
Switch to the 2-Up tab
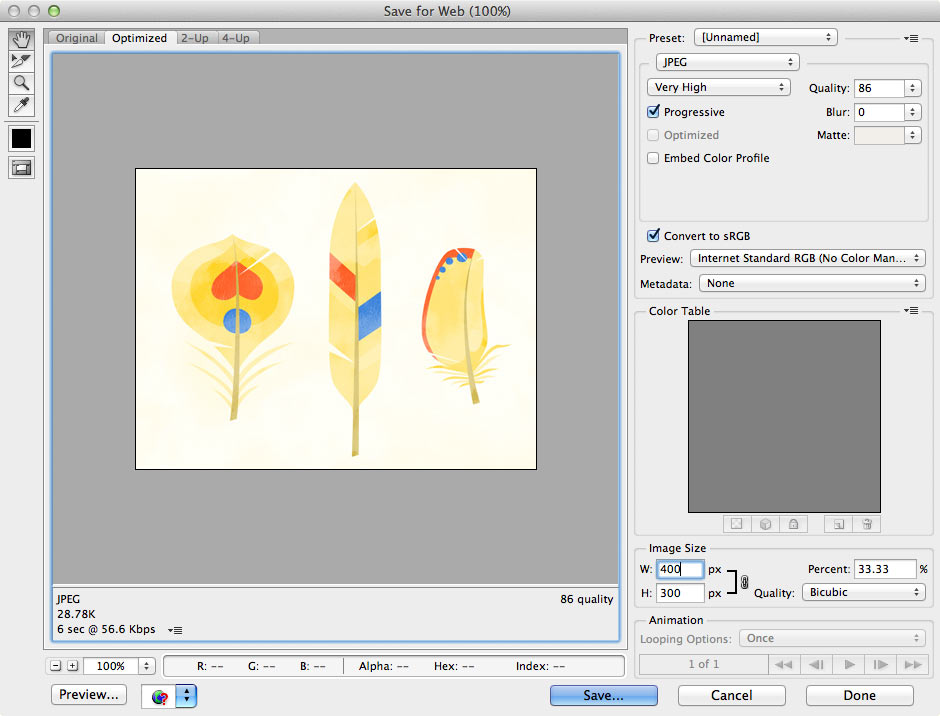pos(195,38)
